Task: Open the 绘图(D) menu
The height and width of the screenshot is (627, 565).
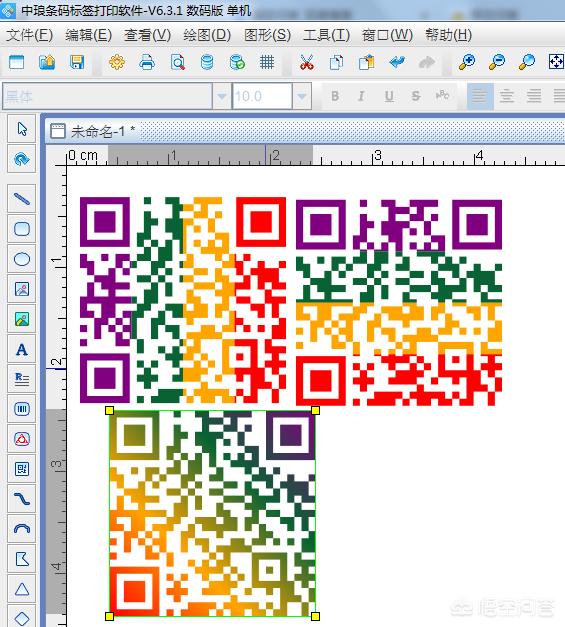Action: (207, 35)
